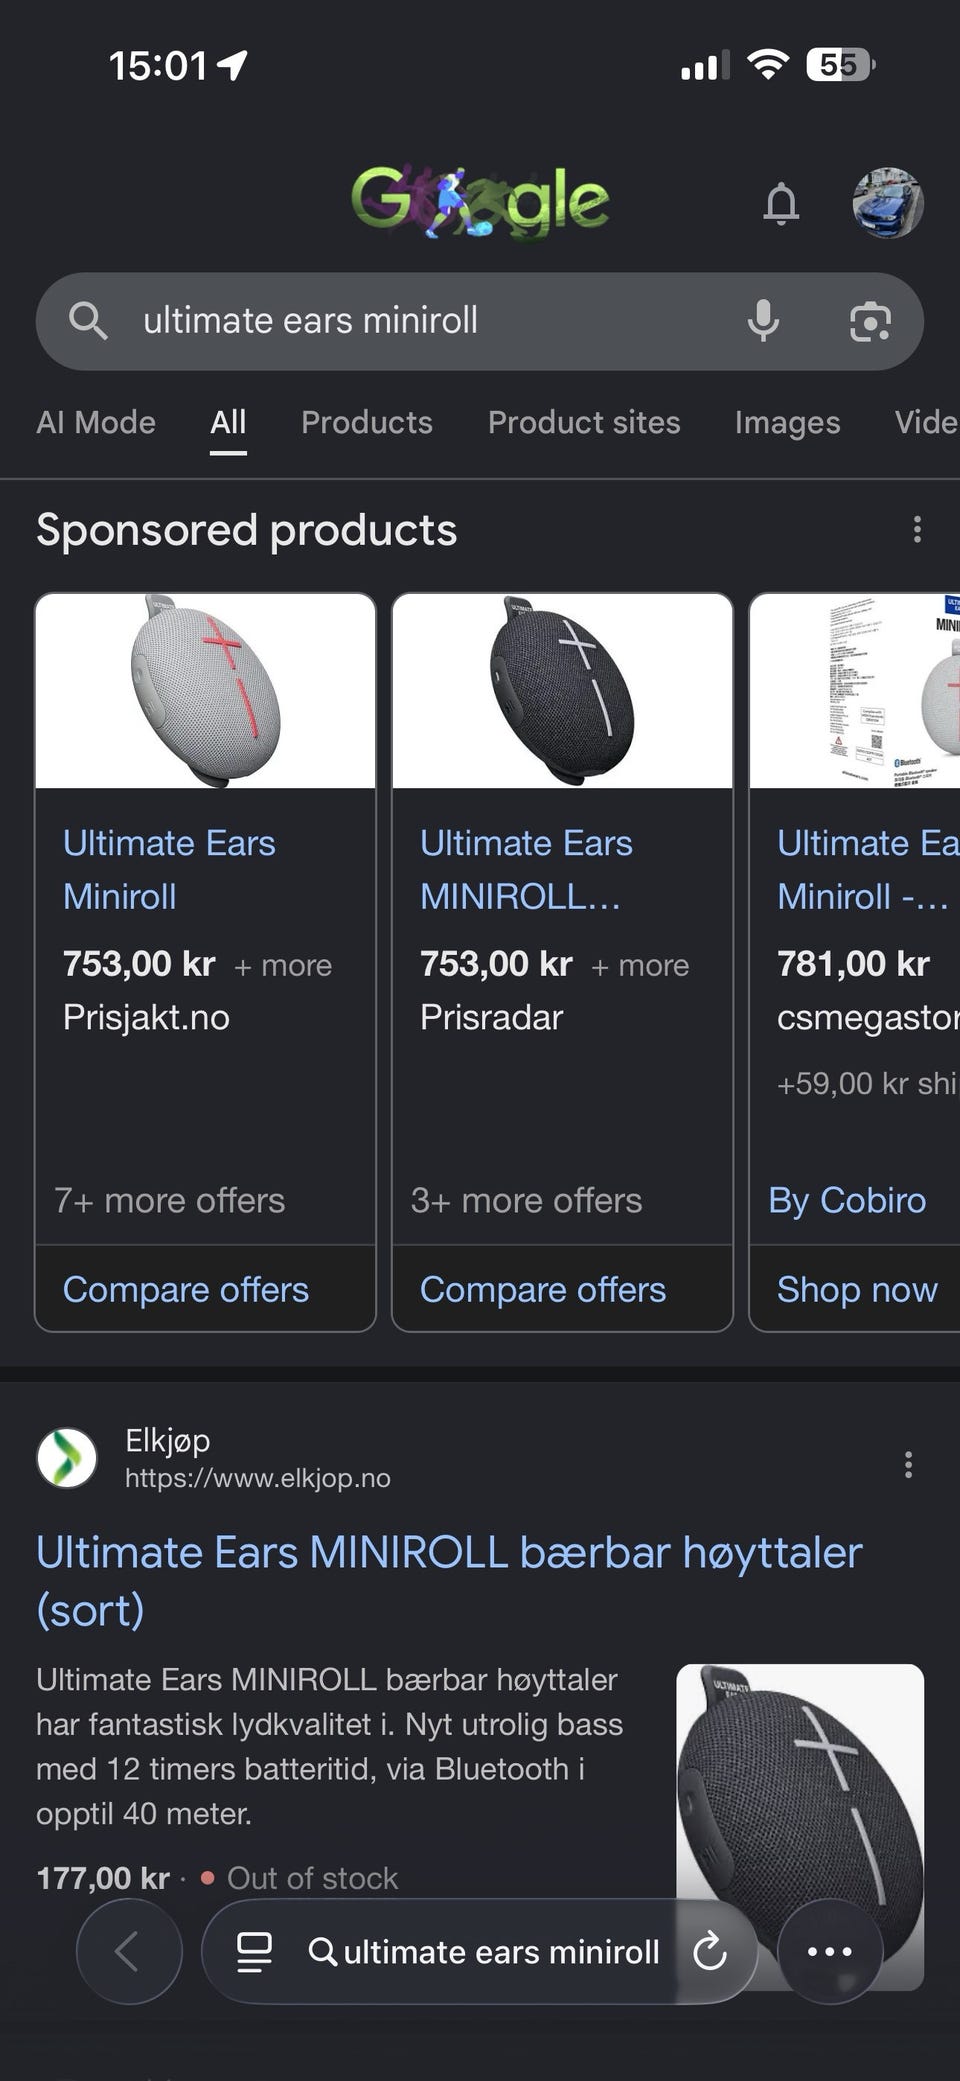Tap the Google doodle logo

coord(480,203)
